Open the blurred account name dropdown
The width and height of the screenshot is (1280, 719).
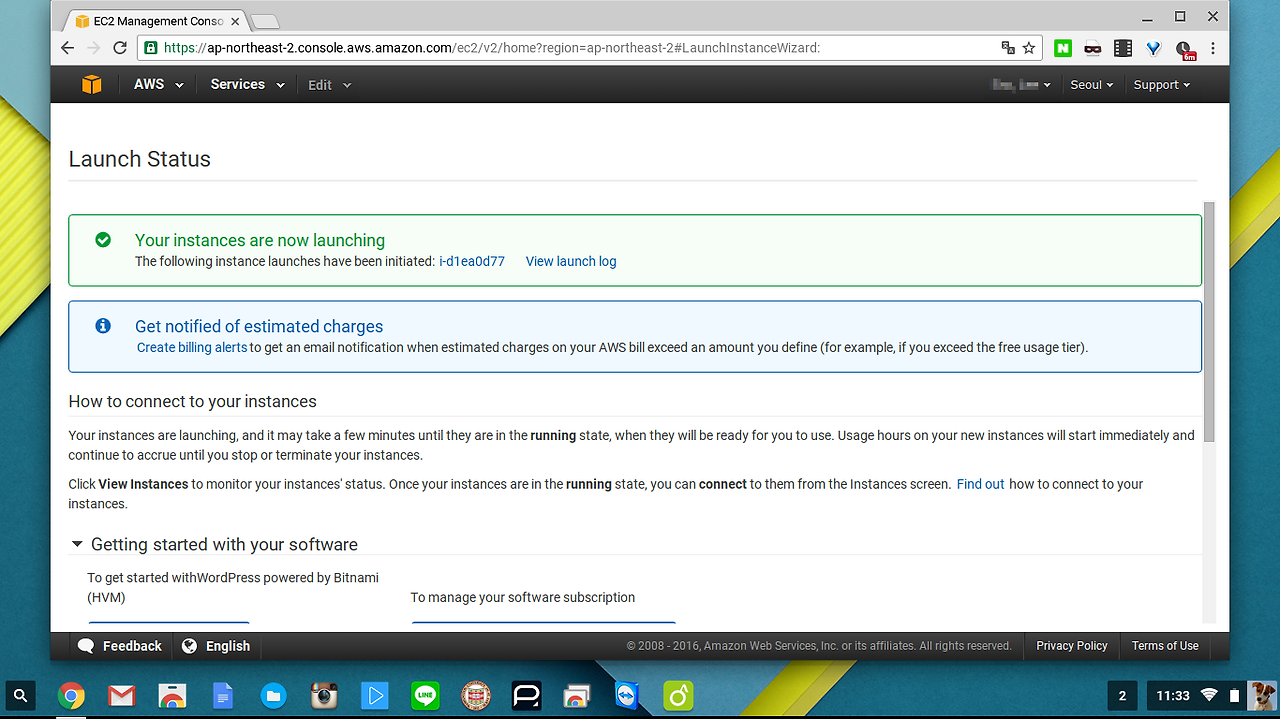[1021, 85]
